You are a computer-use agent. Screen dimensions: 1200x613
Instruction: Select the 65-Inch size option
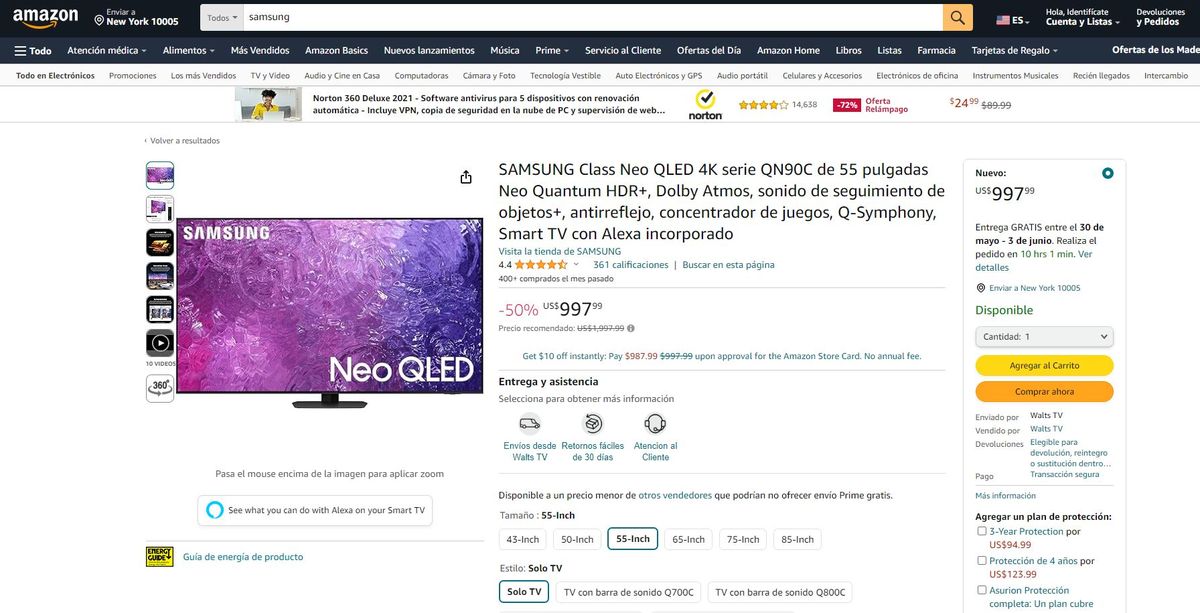[688, 539]
